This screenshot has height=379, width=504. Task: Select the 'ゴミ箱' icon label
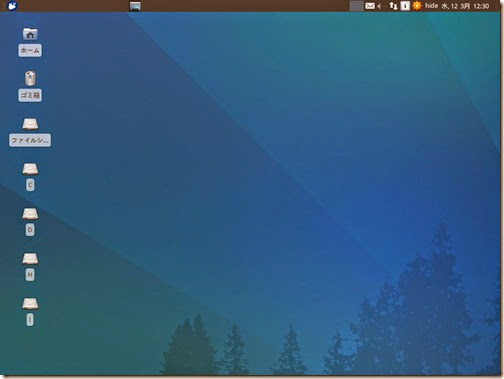click(30, 95)
